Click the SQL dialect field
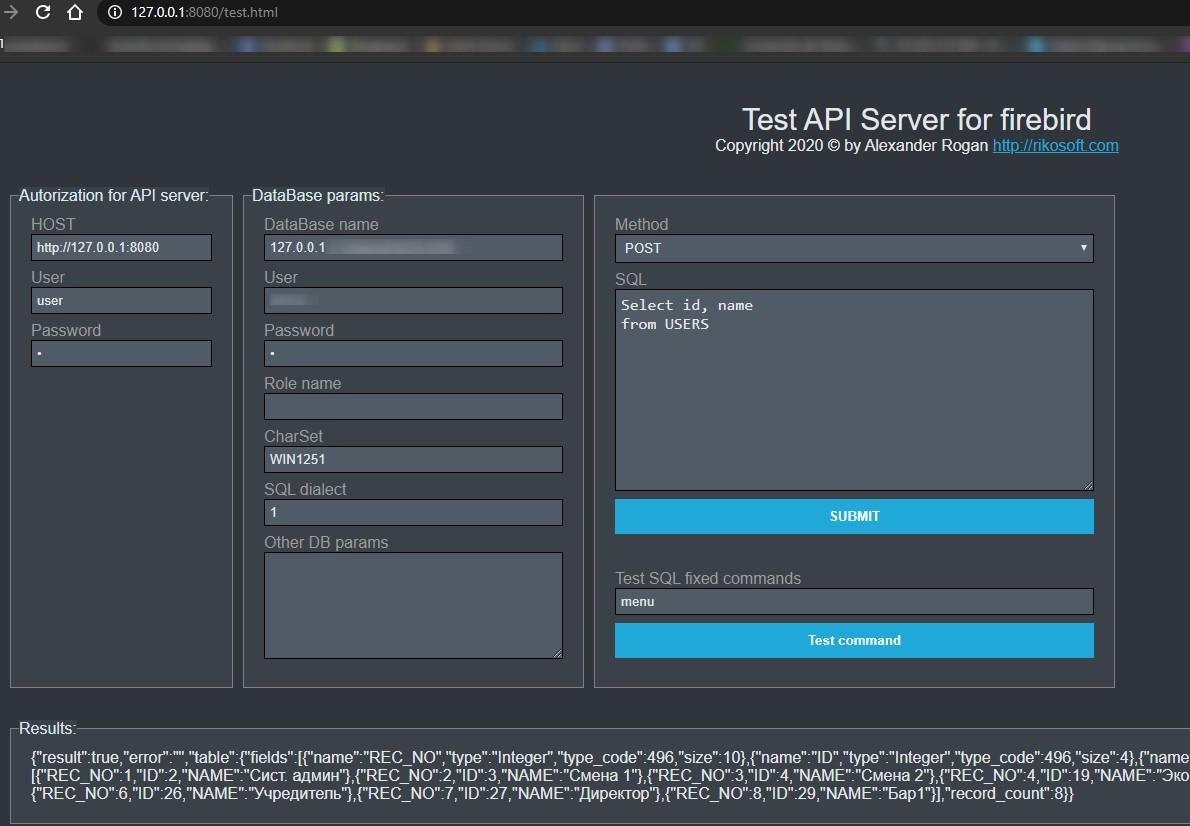 [413, 512]
